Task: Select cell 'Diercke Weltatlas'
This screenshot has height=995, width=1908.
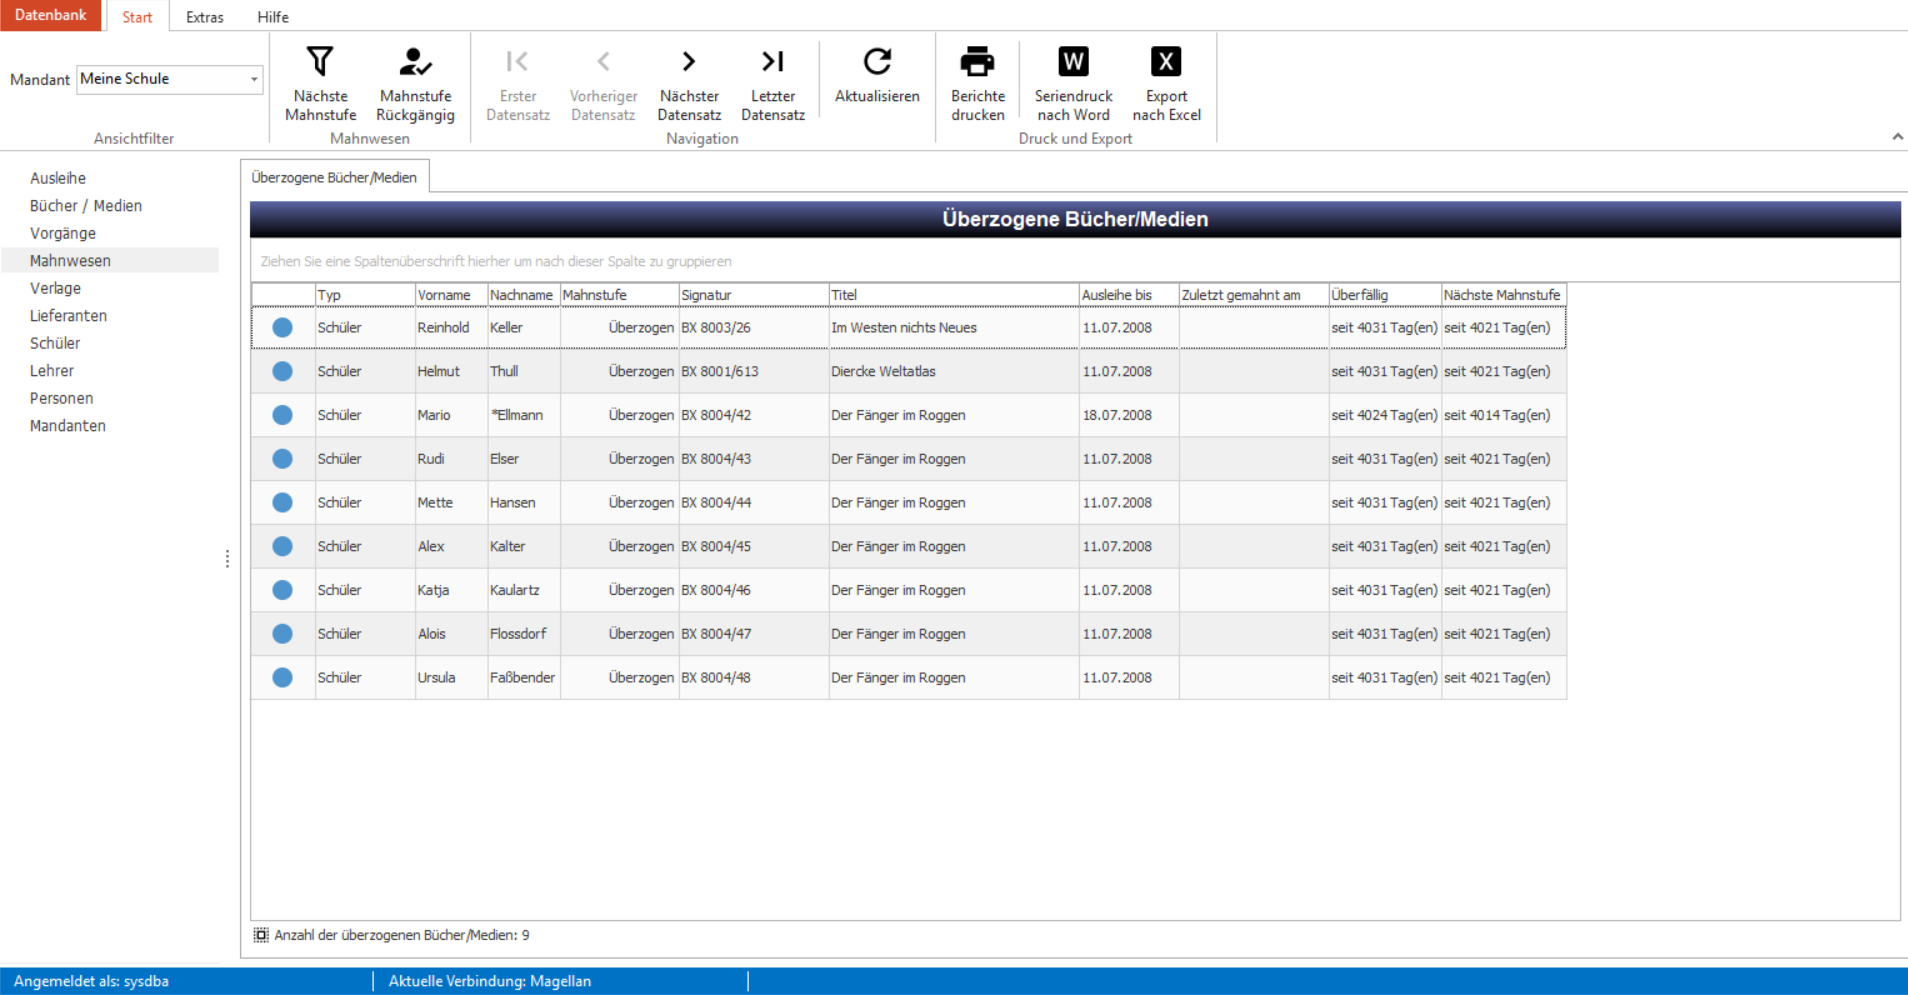Action: coord(954,371)
